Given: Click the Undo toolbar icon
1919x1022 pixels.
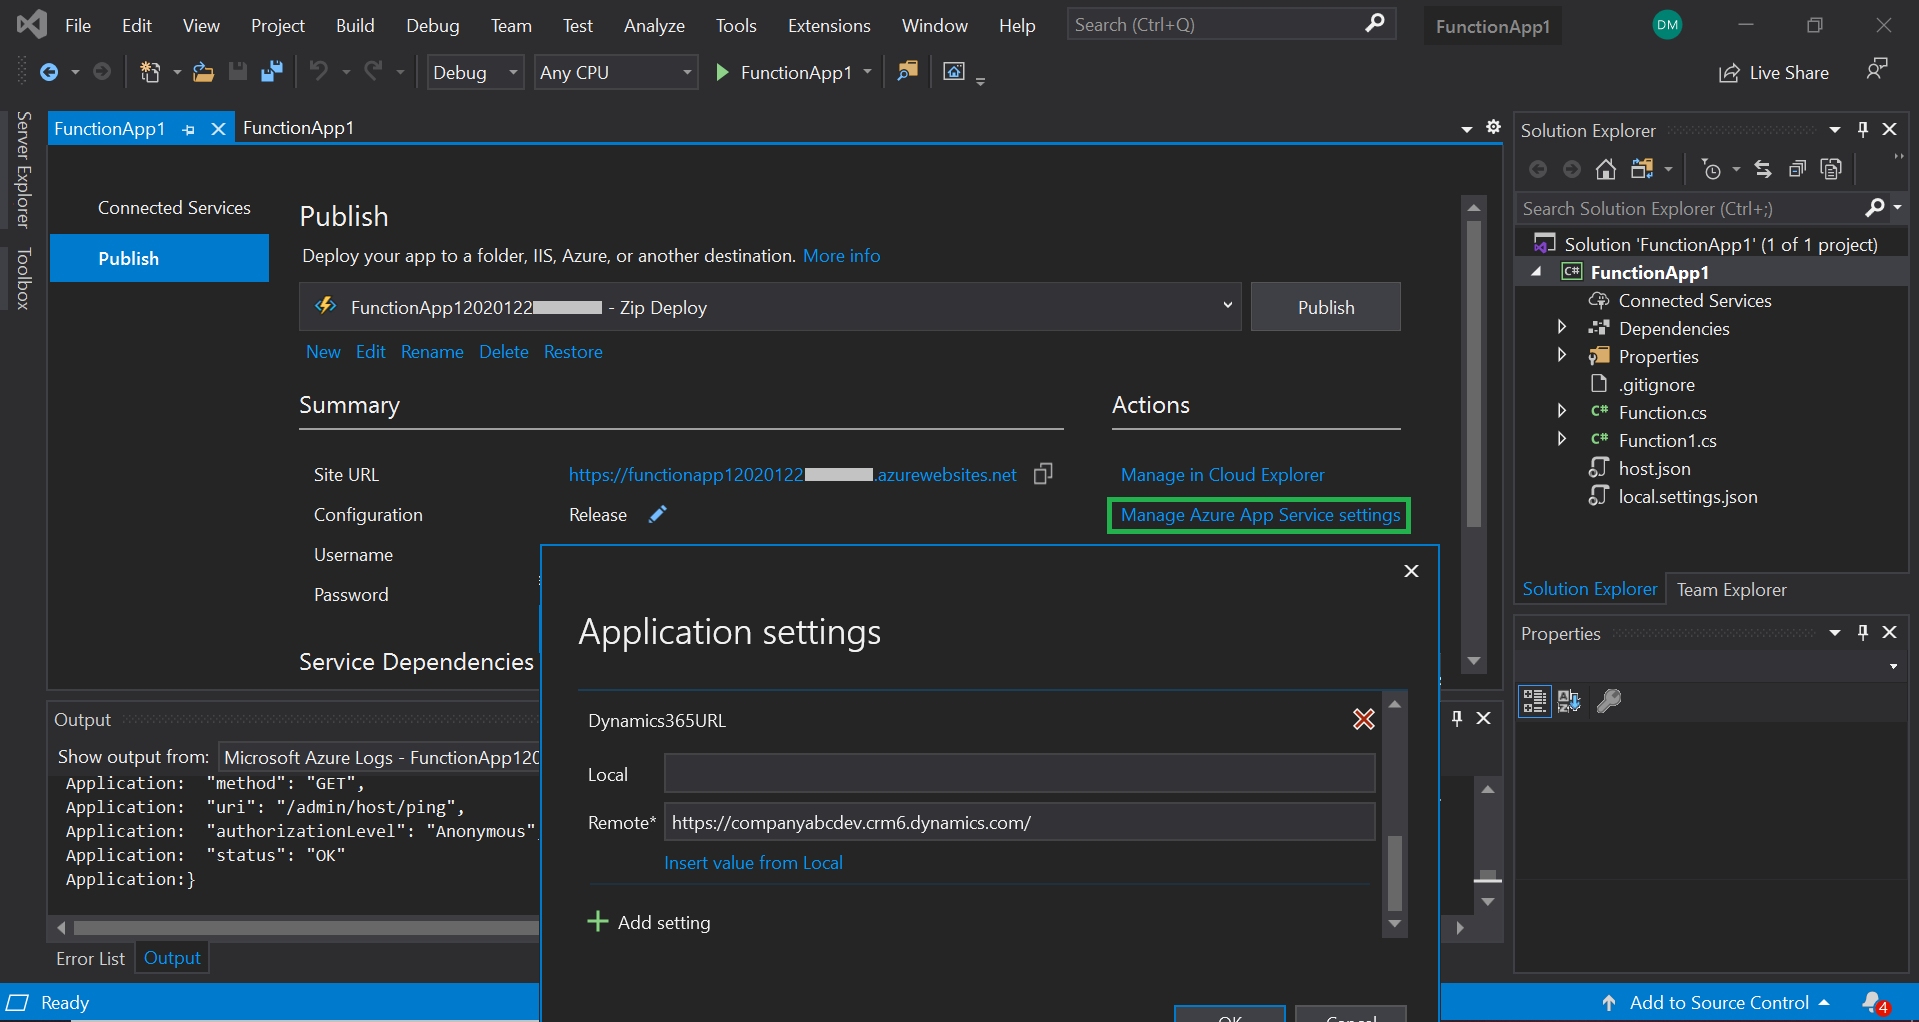Looking at the screenshot, I should coord(318,71).
